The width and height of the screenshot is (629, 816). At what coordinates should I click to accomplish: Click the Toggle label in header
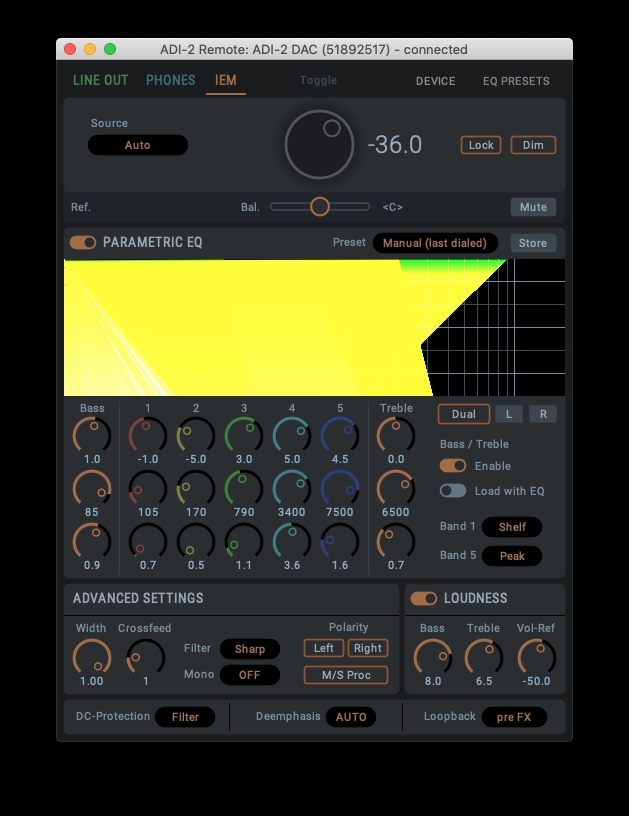[318, 80]
